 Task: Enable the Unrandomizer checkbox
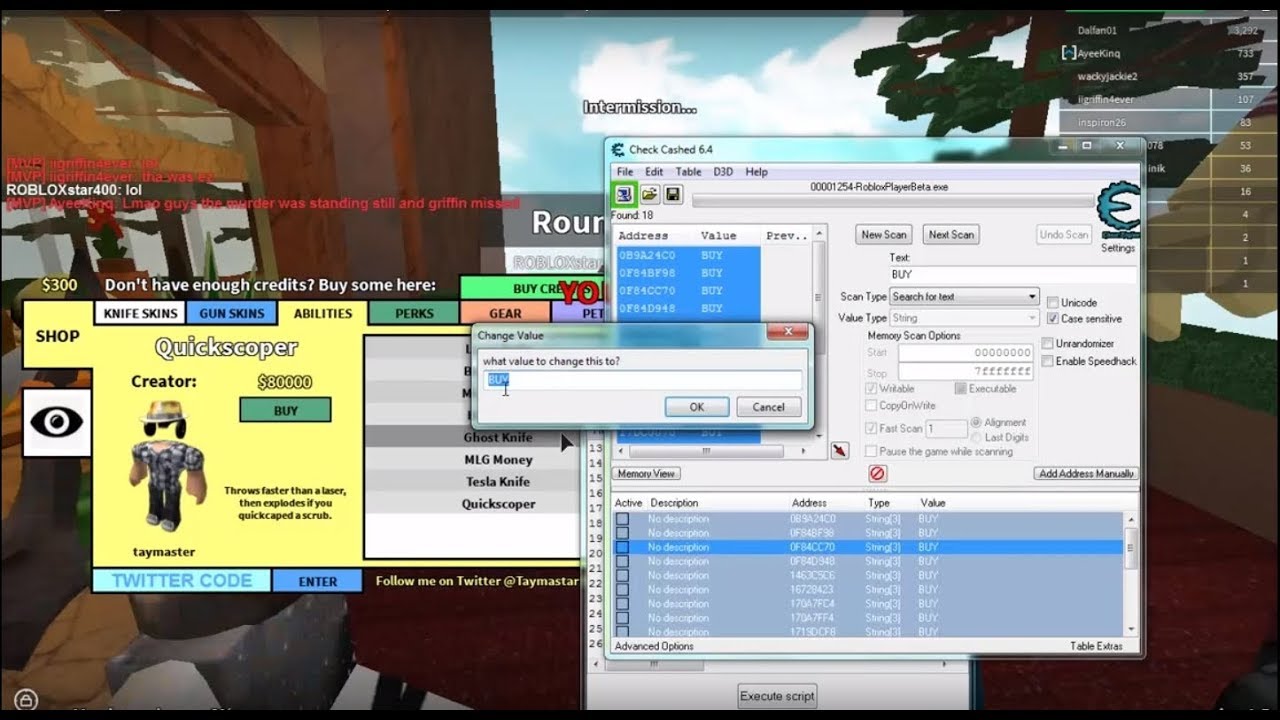tap(1048, 344)
